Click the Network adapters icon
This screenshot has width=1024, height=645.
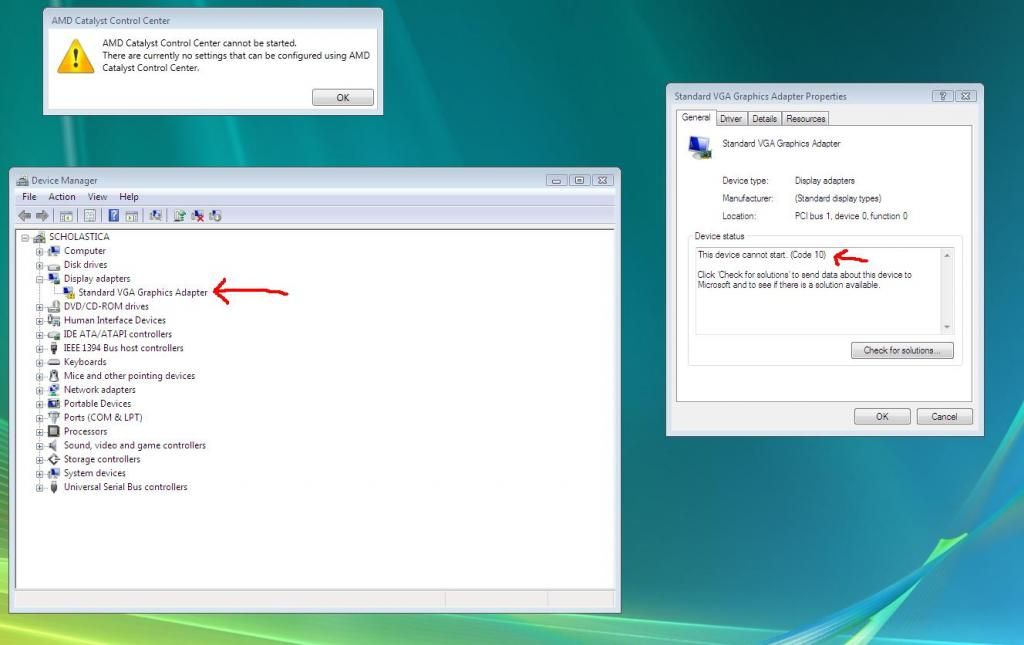click(54, 390)
